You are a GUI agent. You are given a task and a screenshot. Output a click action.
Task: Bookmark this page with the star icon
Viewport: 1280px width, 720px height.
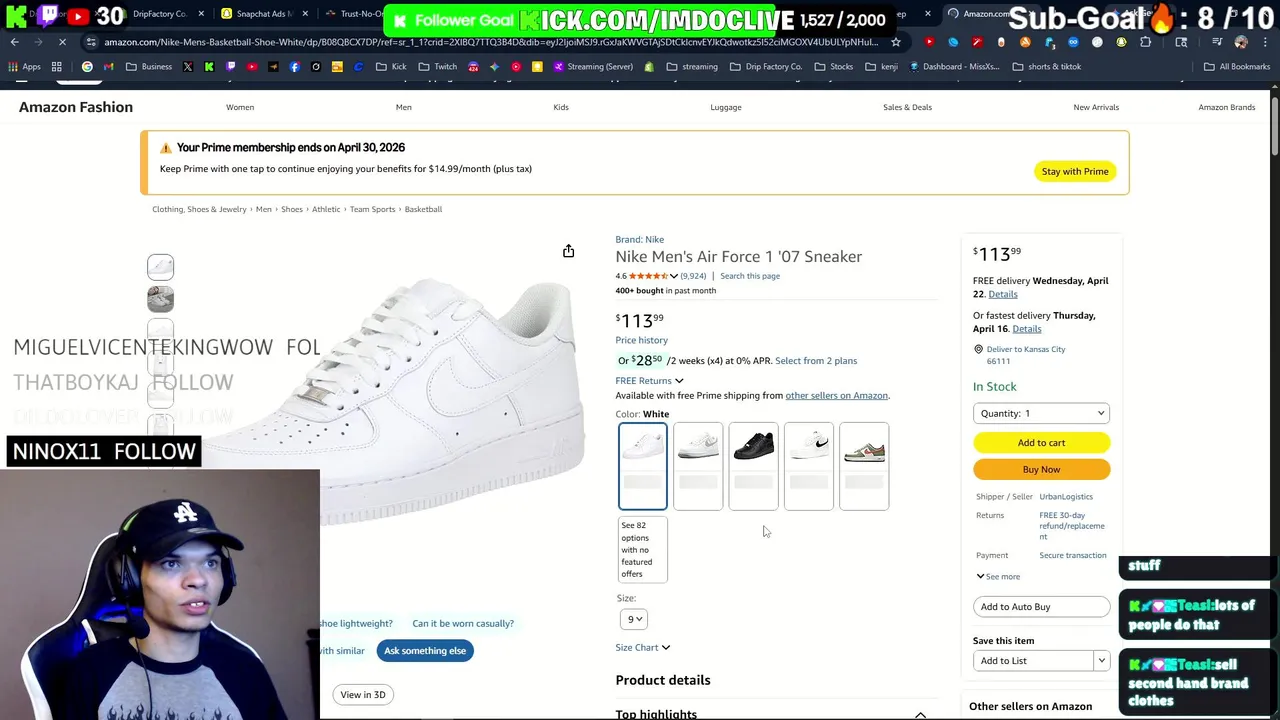[x=895, y=42]
